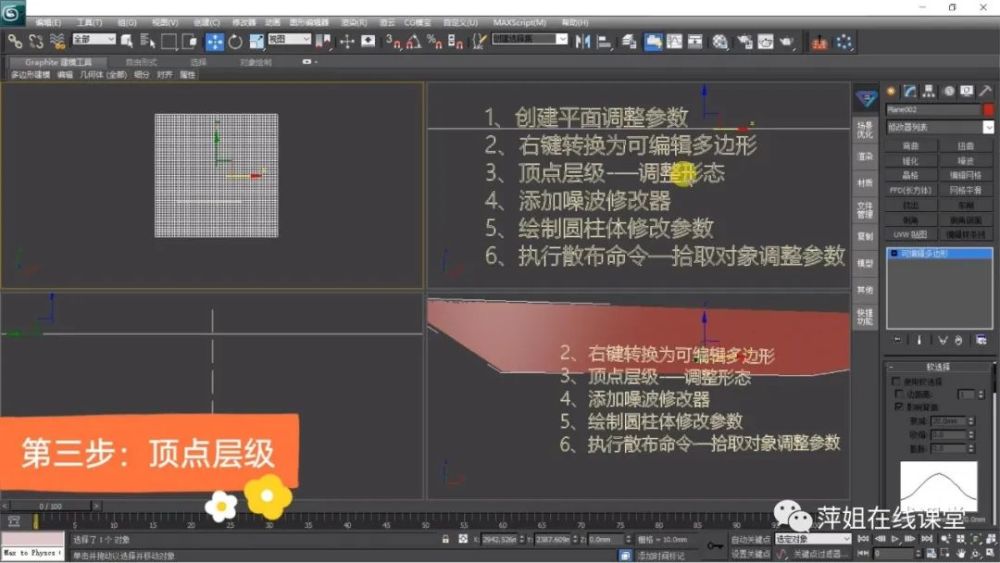Enable the 使用软选择 checkbox
This screenshot has width=1000, height=563.
tap(895, 381)
